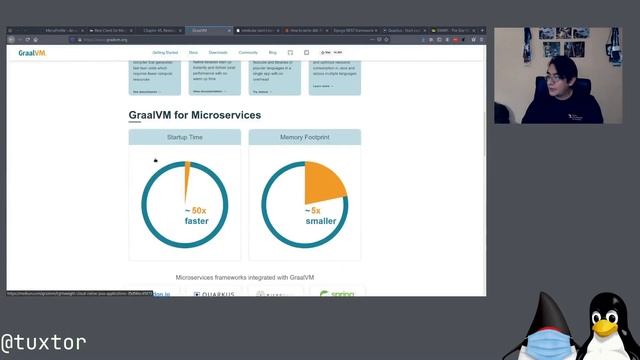The width and height of the screenshot is (640, 360).
Task: Follow the Learn more link in fourth card
Action: [323, 86]
